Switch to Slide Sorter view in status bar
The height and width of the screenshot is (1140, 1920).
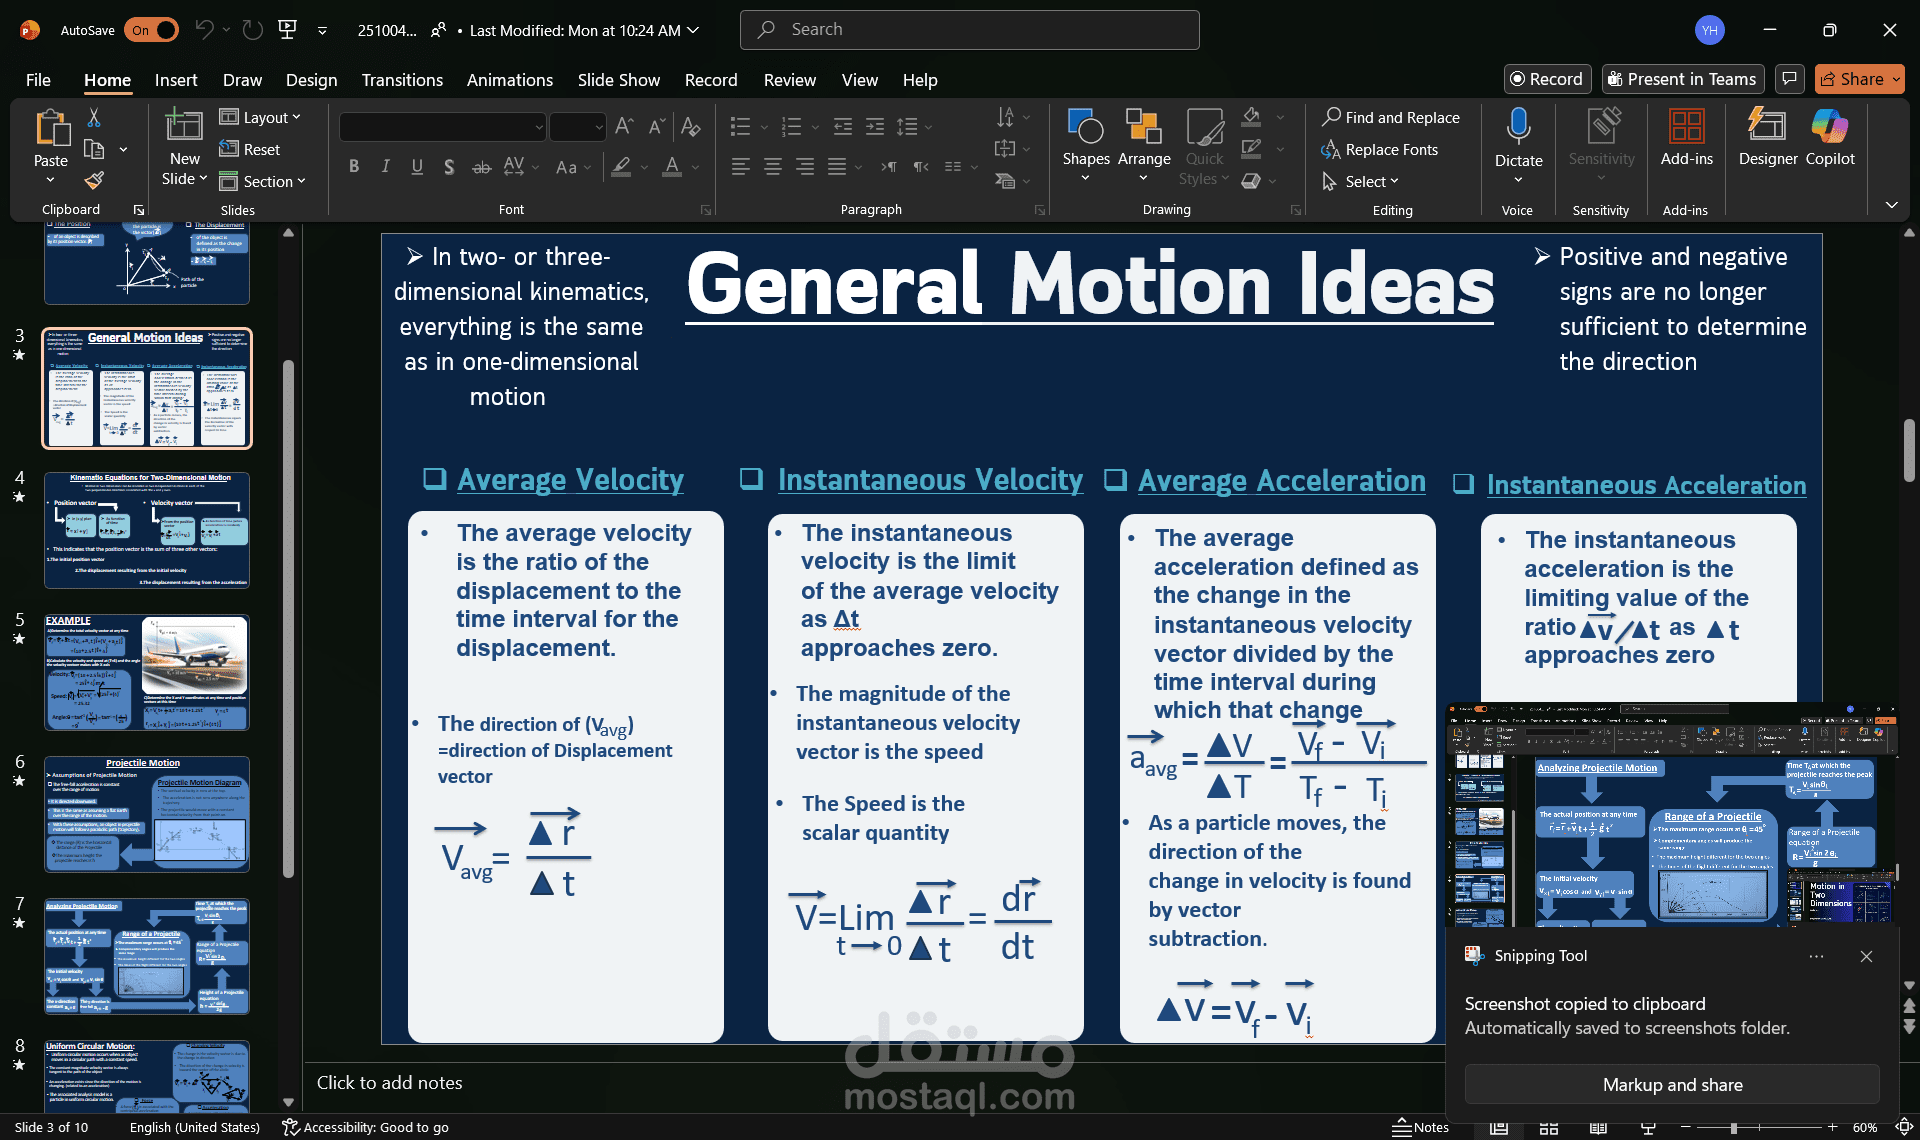coord(1548,1127)
